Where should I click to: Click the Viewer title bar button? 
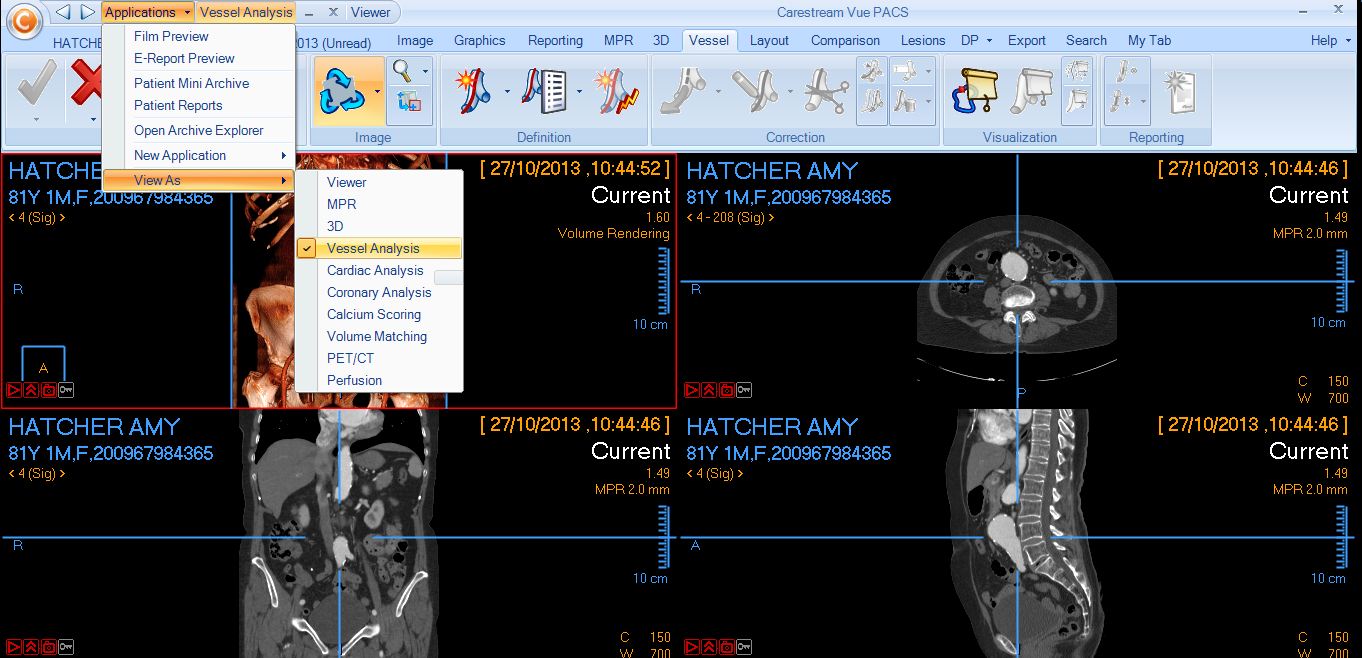(371, 12)
